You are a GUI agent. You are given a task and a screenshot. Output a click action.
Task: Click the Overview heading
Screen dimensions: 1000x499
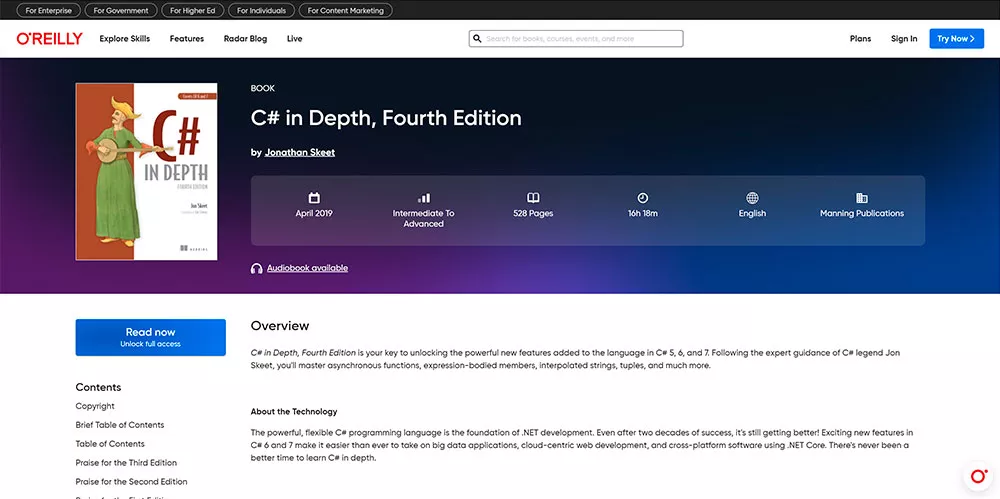click(x=280, y=326)
